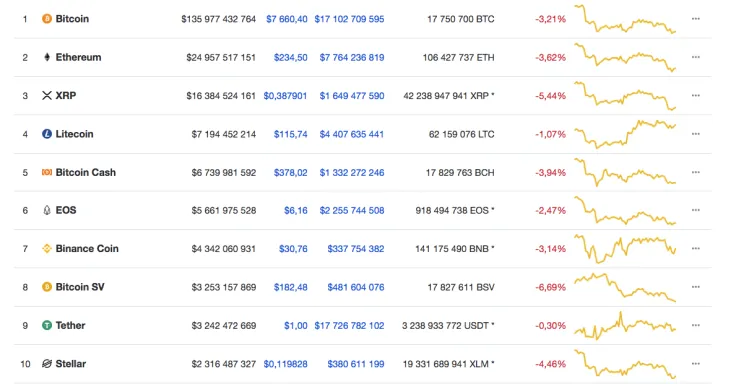Click the Tether green logo icon
Image resolution: width=736 pixels, height=384 pixels.
click(47, 325)
